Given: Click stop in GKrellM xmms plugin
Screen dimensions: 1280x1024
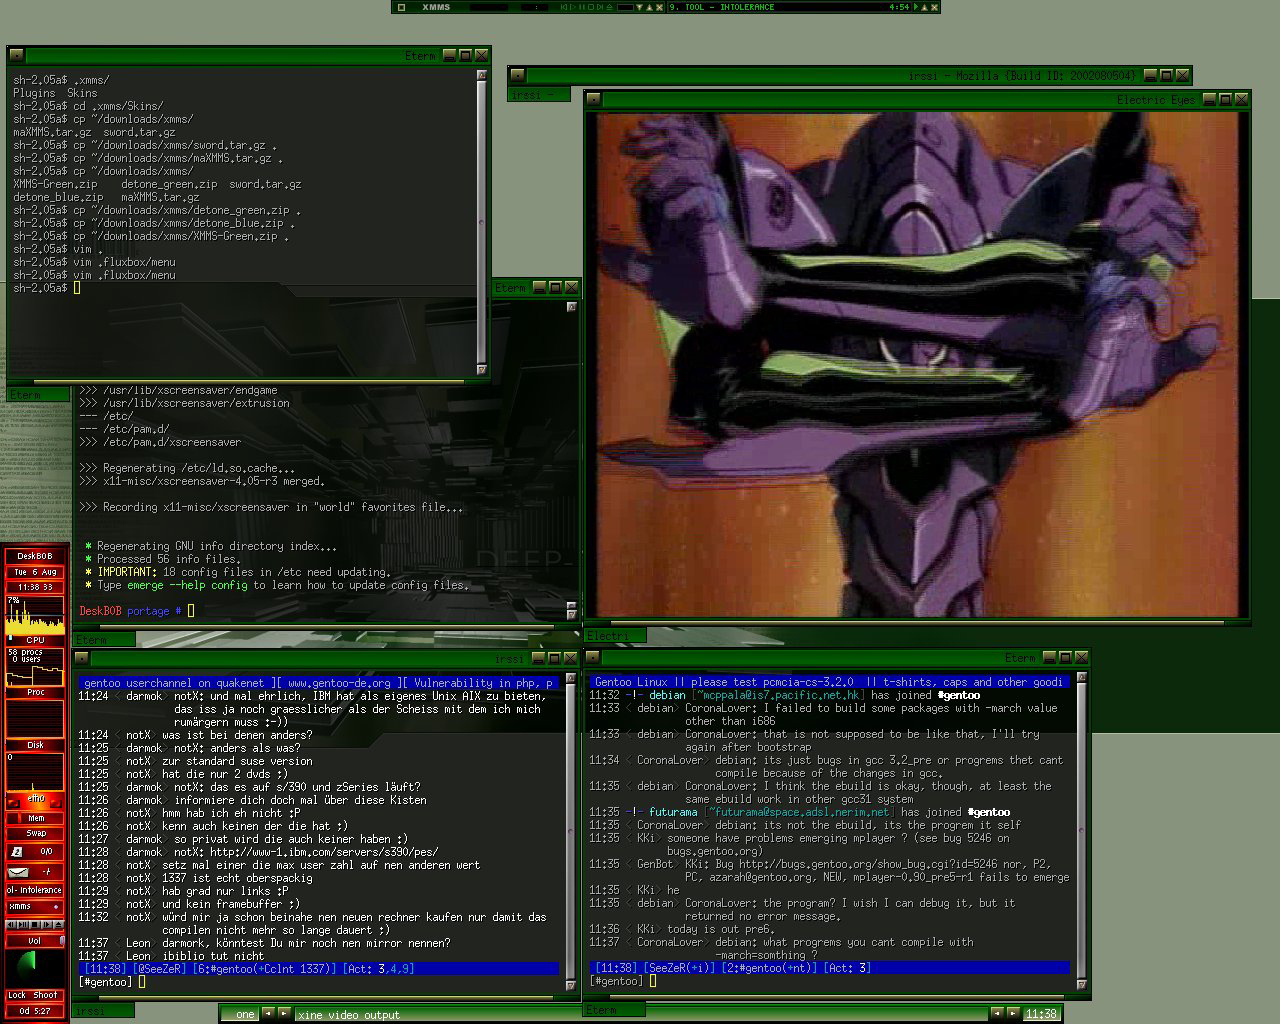Looking at the screenshot, I should 35,924.
